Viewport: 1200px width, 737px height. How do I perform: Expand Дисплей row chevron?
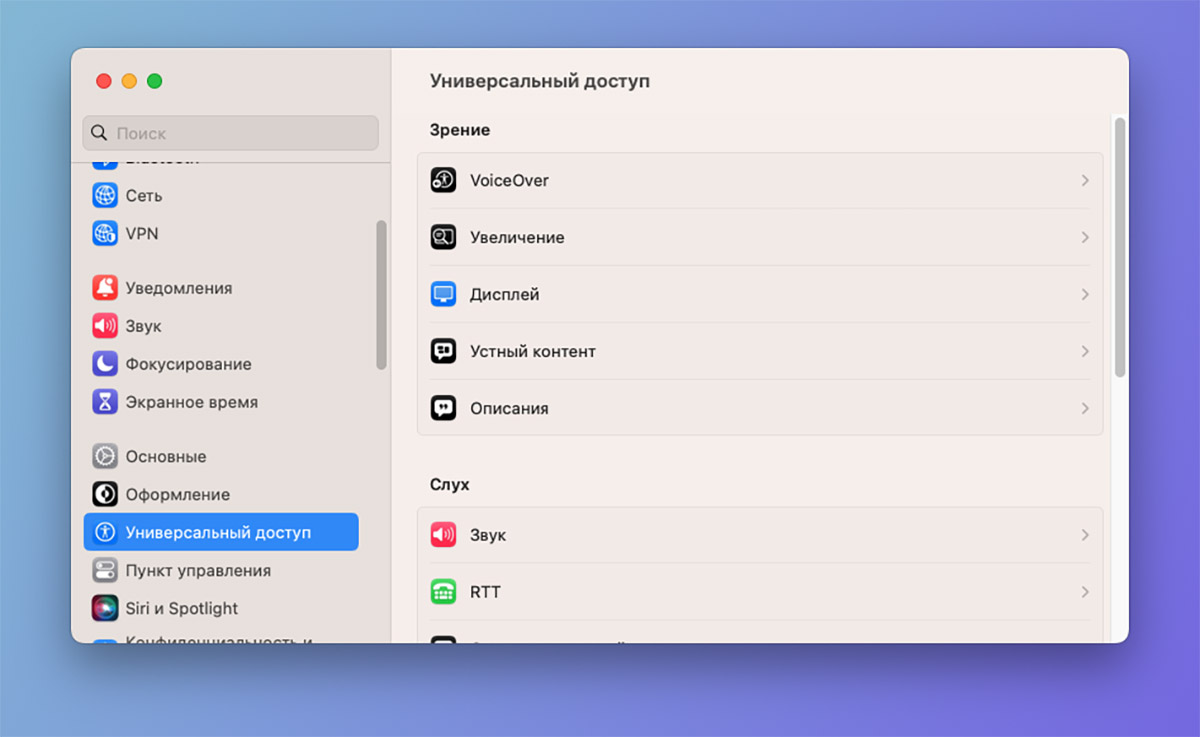pyautogui.click(x=1085, y=294)
